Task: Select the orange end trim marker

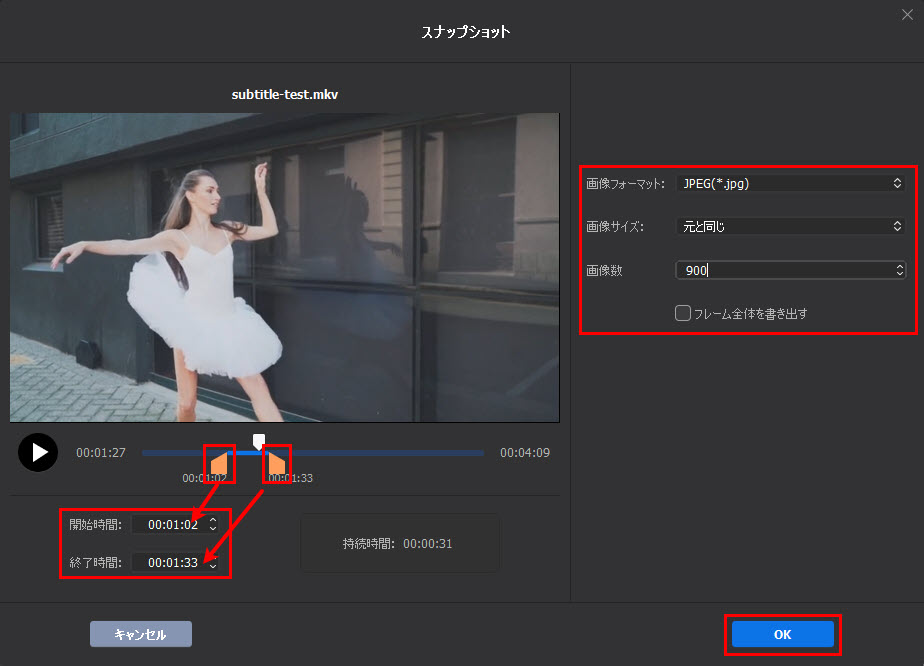Action: point(276,464)
